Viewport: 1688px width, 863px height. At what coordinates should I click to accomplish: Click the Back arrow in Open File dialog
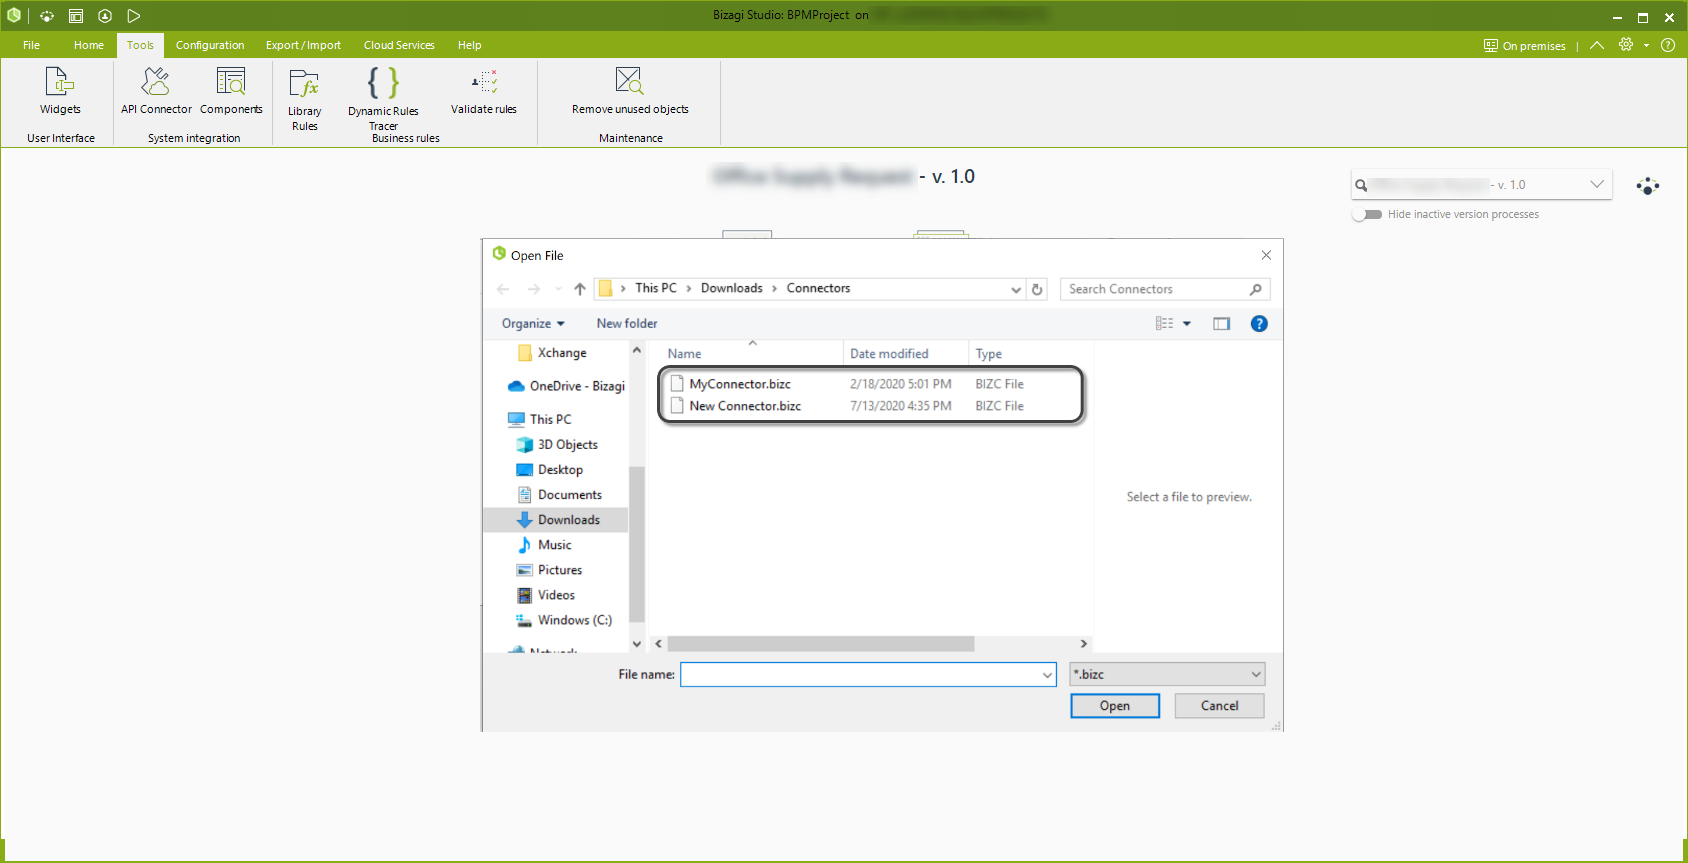pos(503,289)
